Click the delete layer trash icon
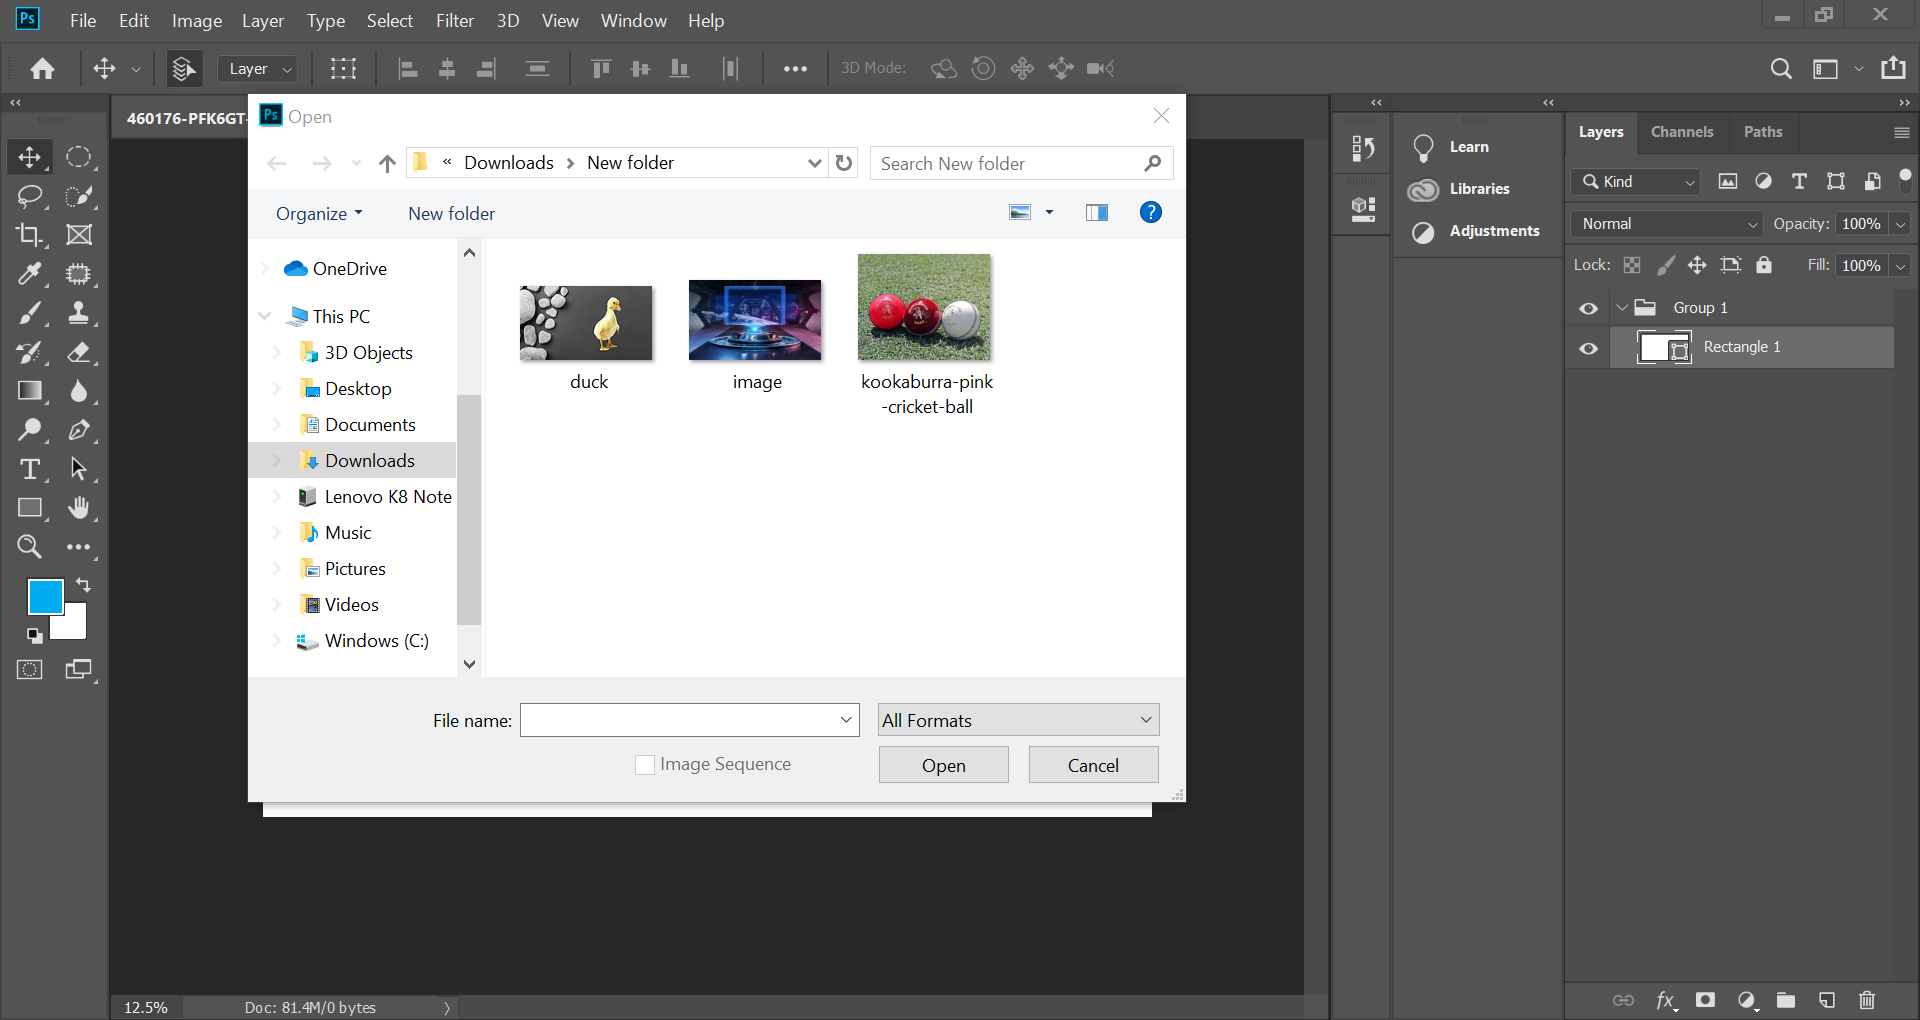This screenshot has height=1020, width=1920. 1866,1000
